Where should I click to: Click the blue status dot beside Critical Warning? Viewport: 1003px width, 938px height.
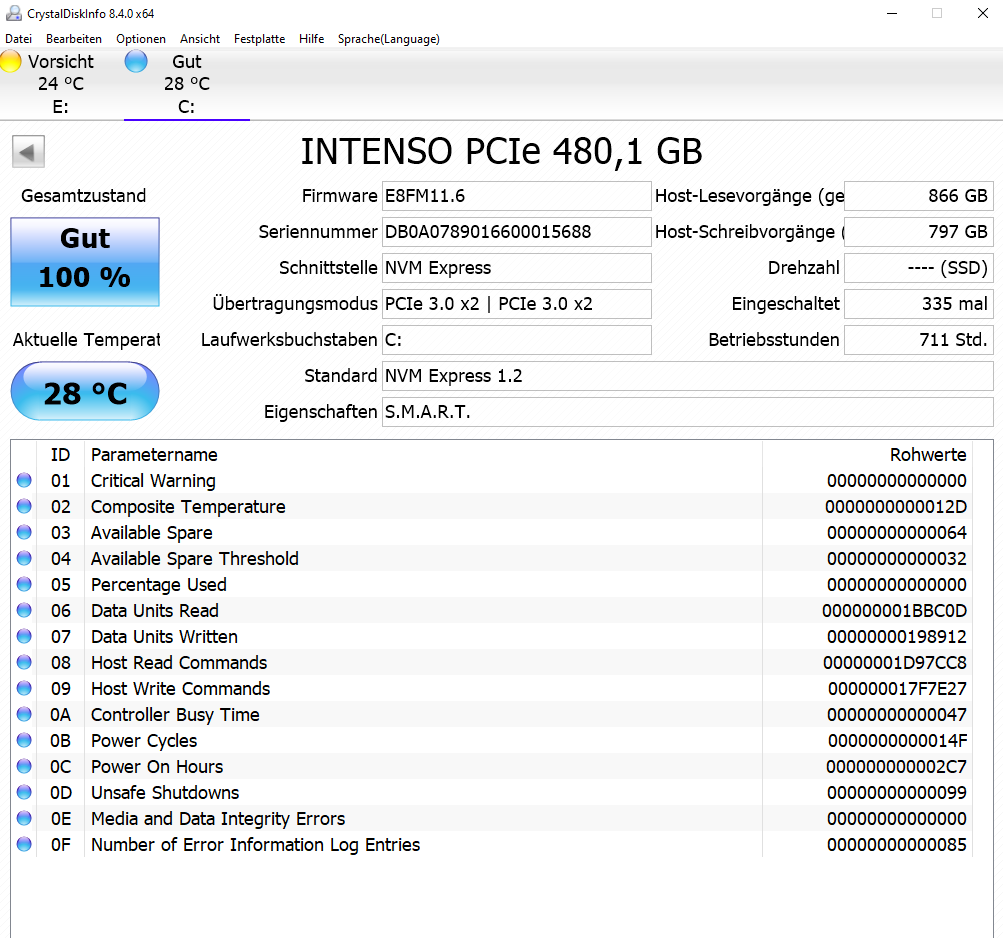(x=24, y=480)
